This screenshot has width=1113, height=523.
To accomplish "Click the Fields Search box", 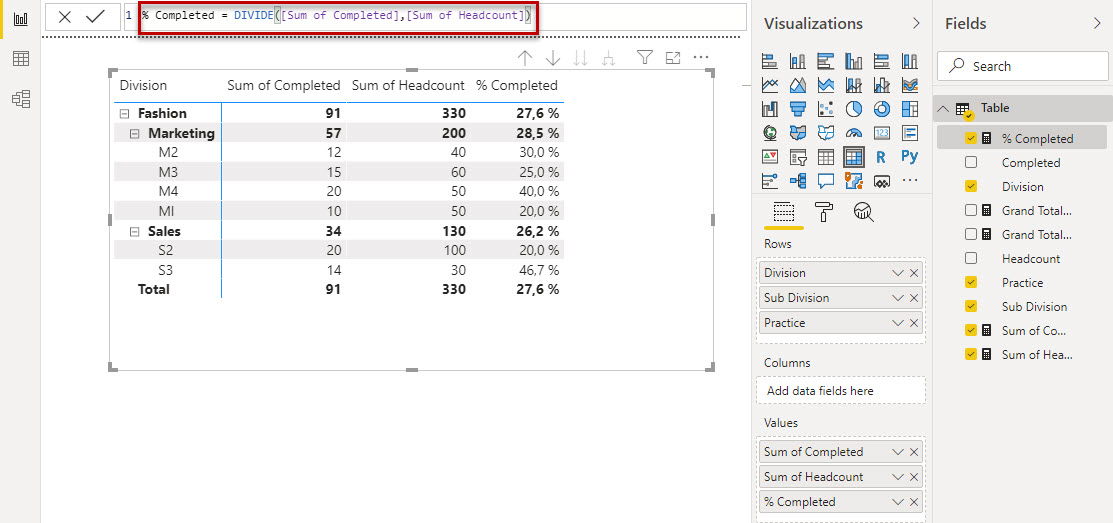I will pos(1022,66).
